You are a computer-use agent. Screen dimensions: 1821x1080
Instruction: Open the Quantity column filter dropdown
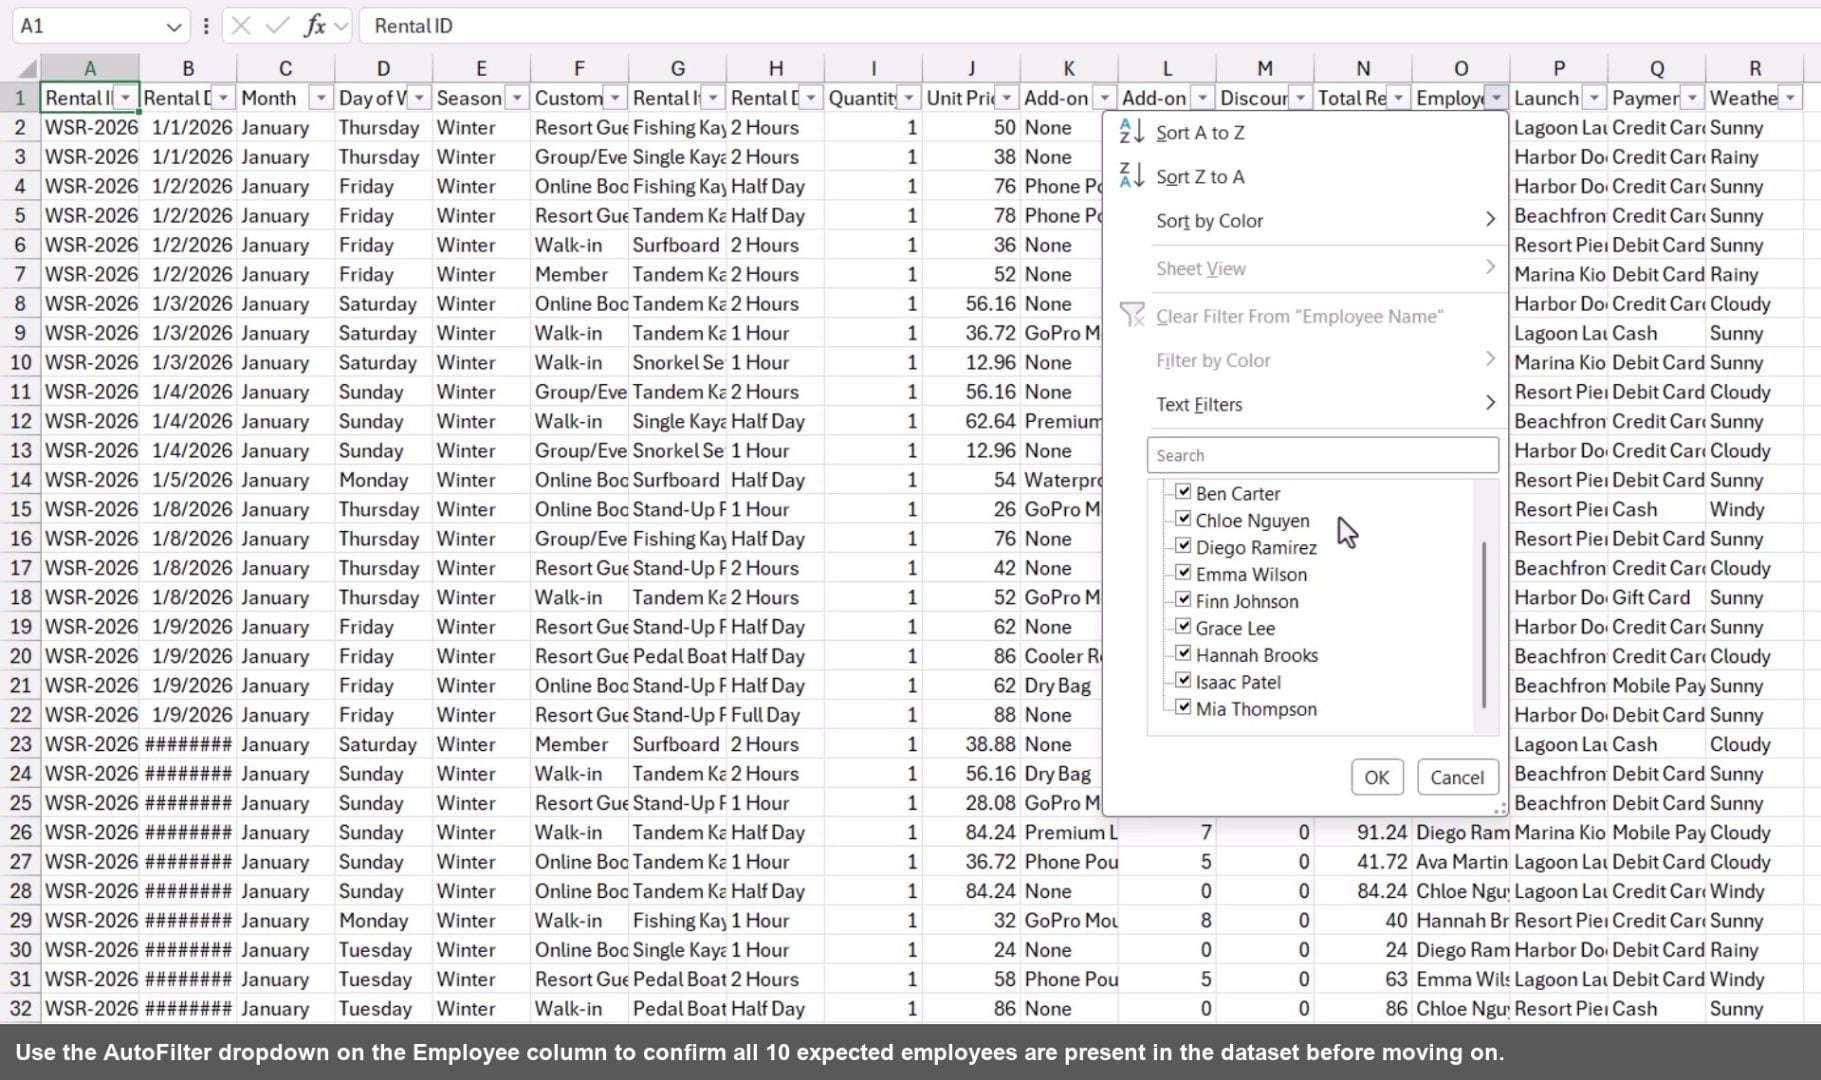point(908,98)
